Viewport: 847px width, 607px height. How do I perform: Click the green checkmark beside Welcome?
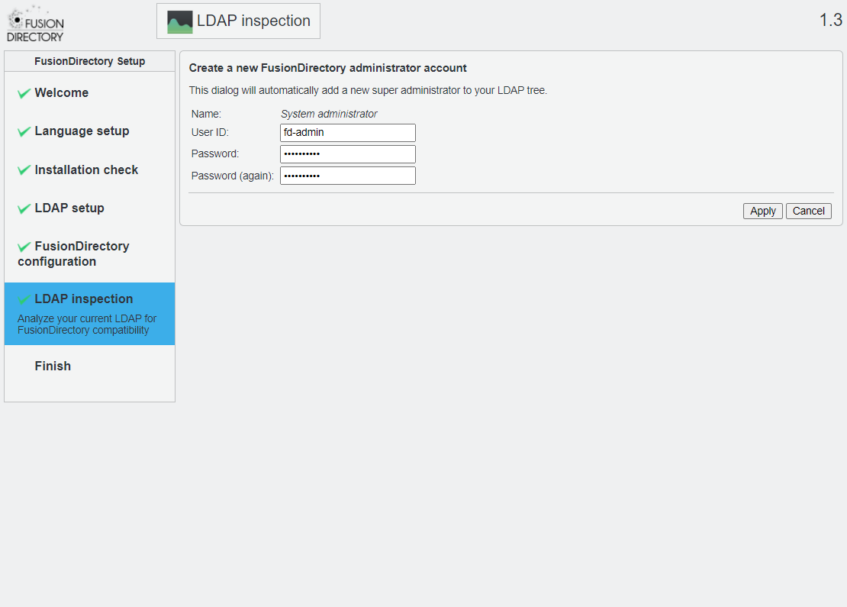24,93
